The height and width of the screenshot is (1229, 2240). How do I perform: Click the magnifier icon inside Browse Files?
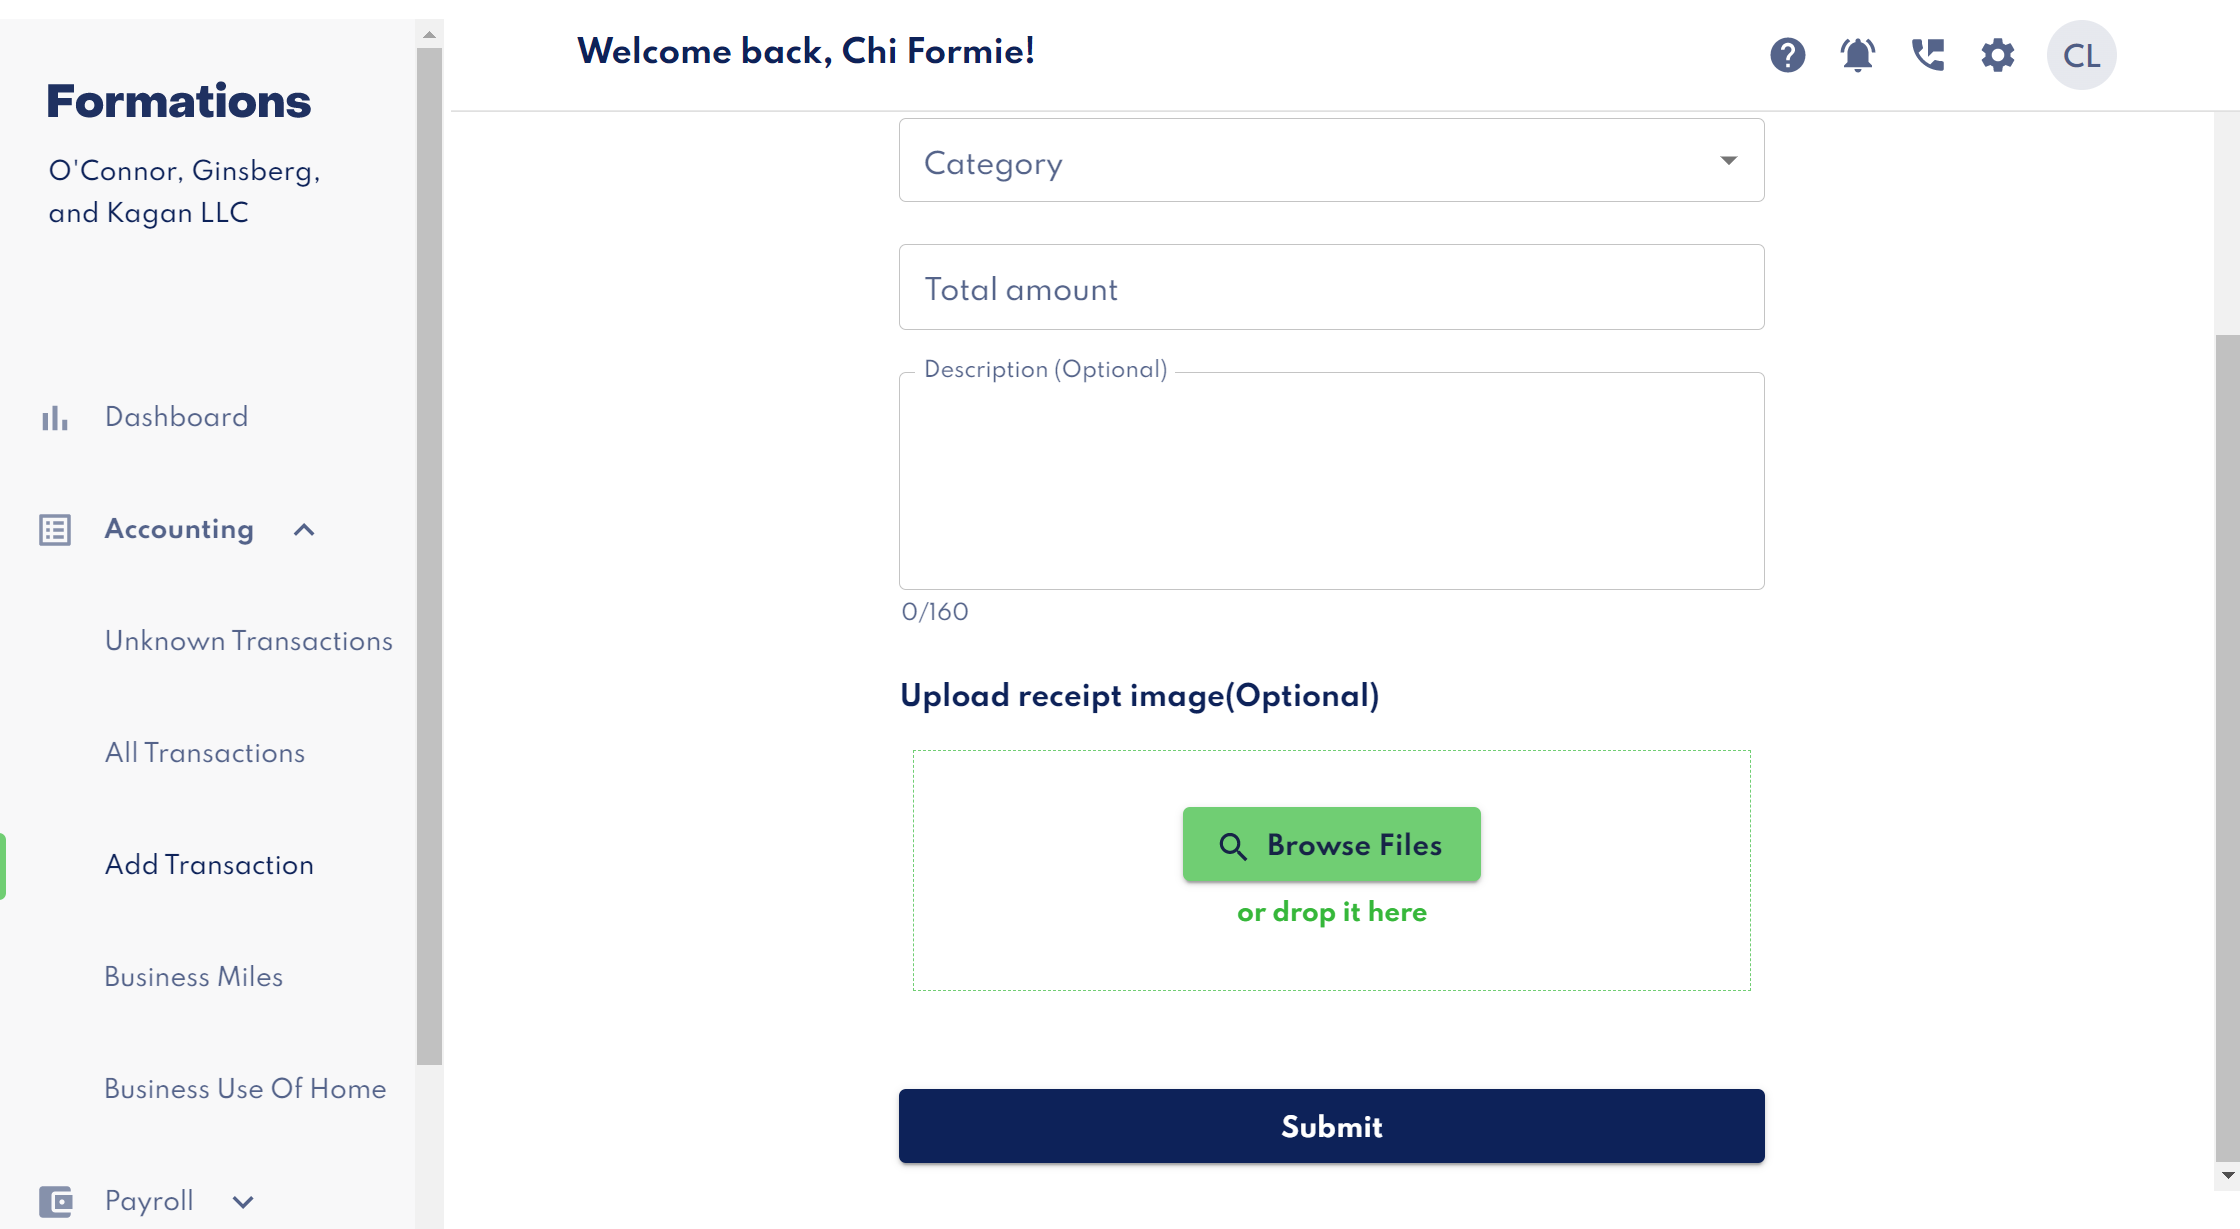1233,845
